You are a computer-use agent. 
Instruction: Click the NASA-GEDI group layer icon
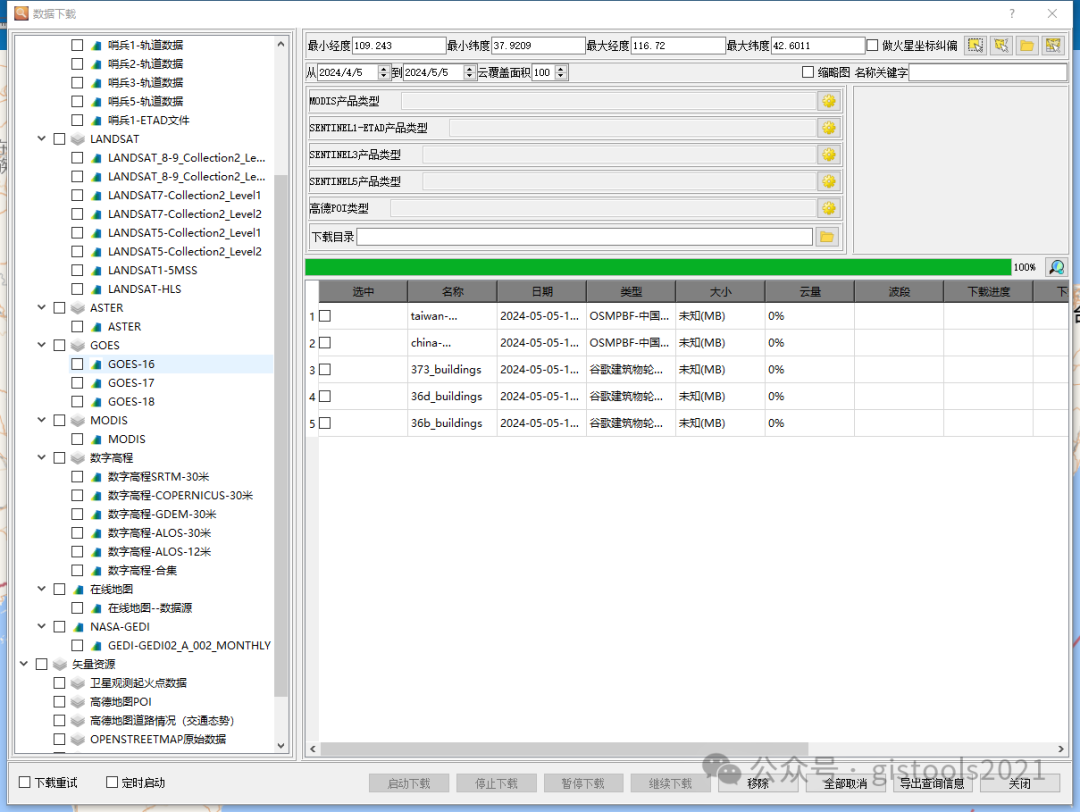[x=79, y=627]
